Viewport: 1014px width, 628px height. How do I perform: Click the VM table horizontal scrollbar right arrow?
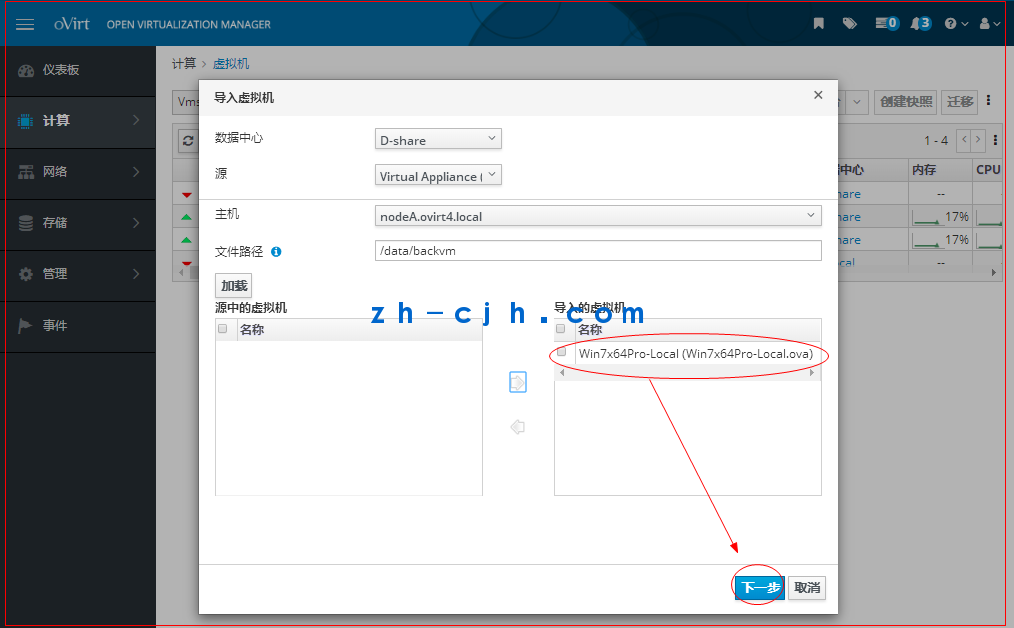click(994, 273)
